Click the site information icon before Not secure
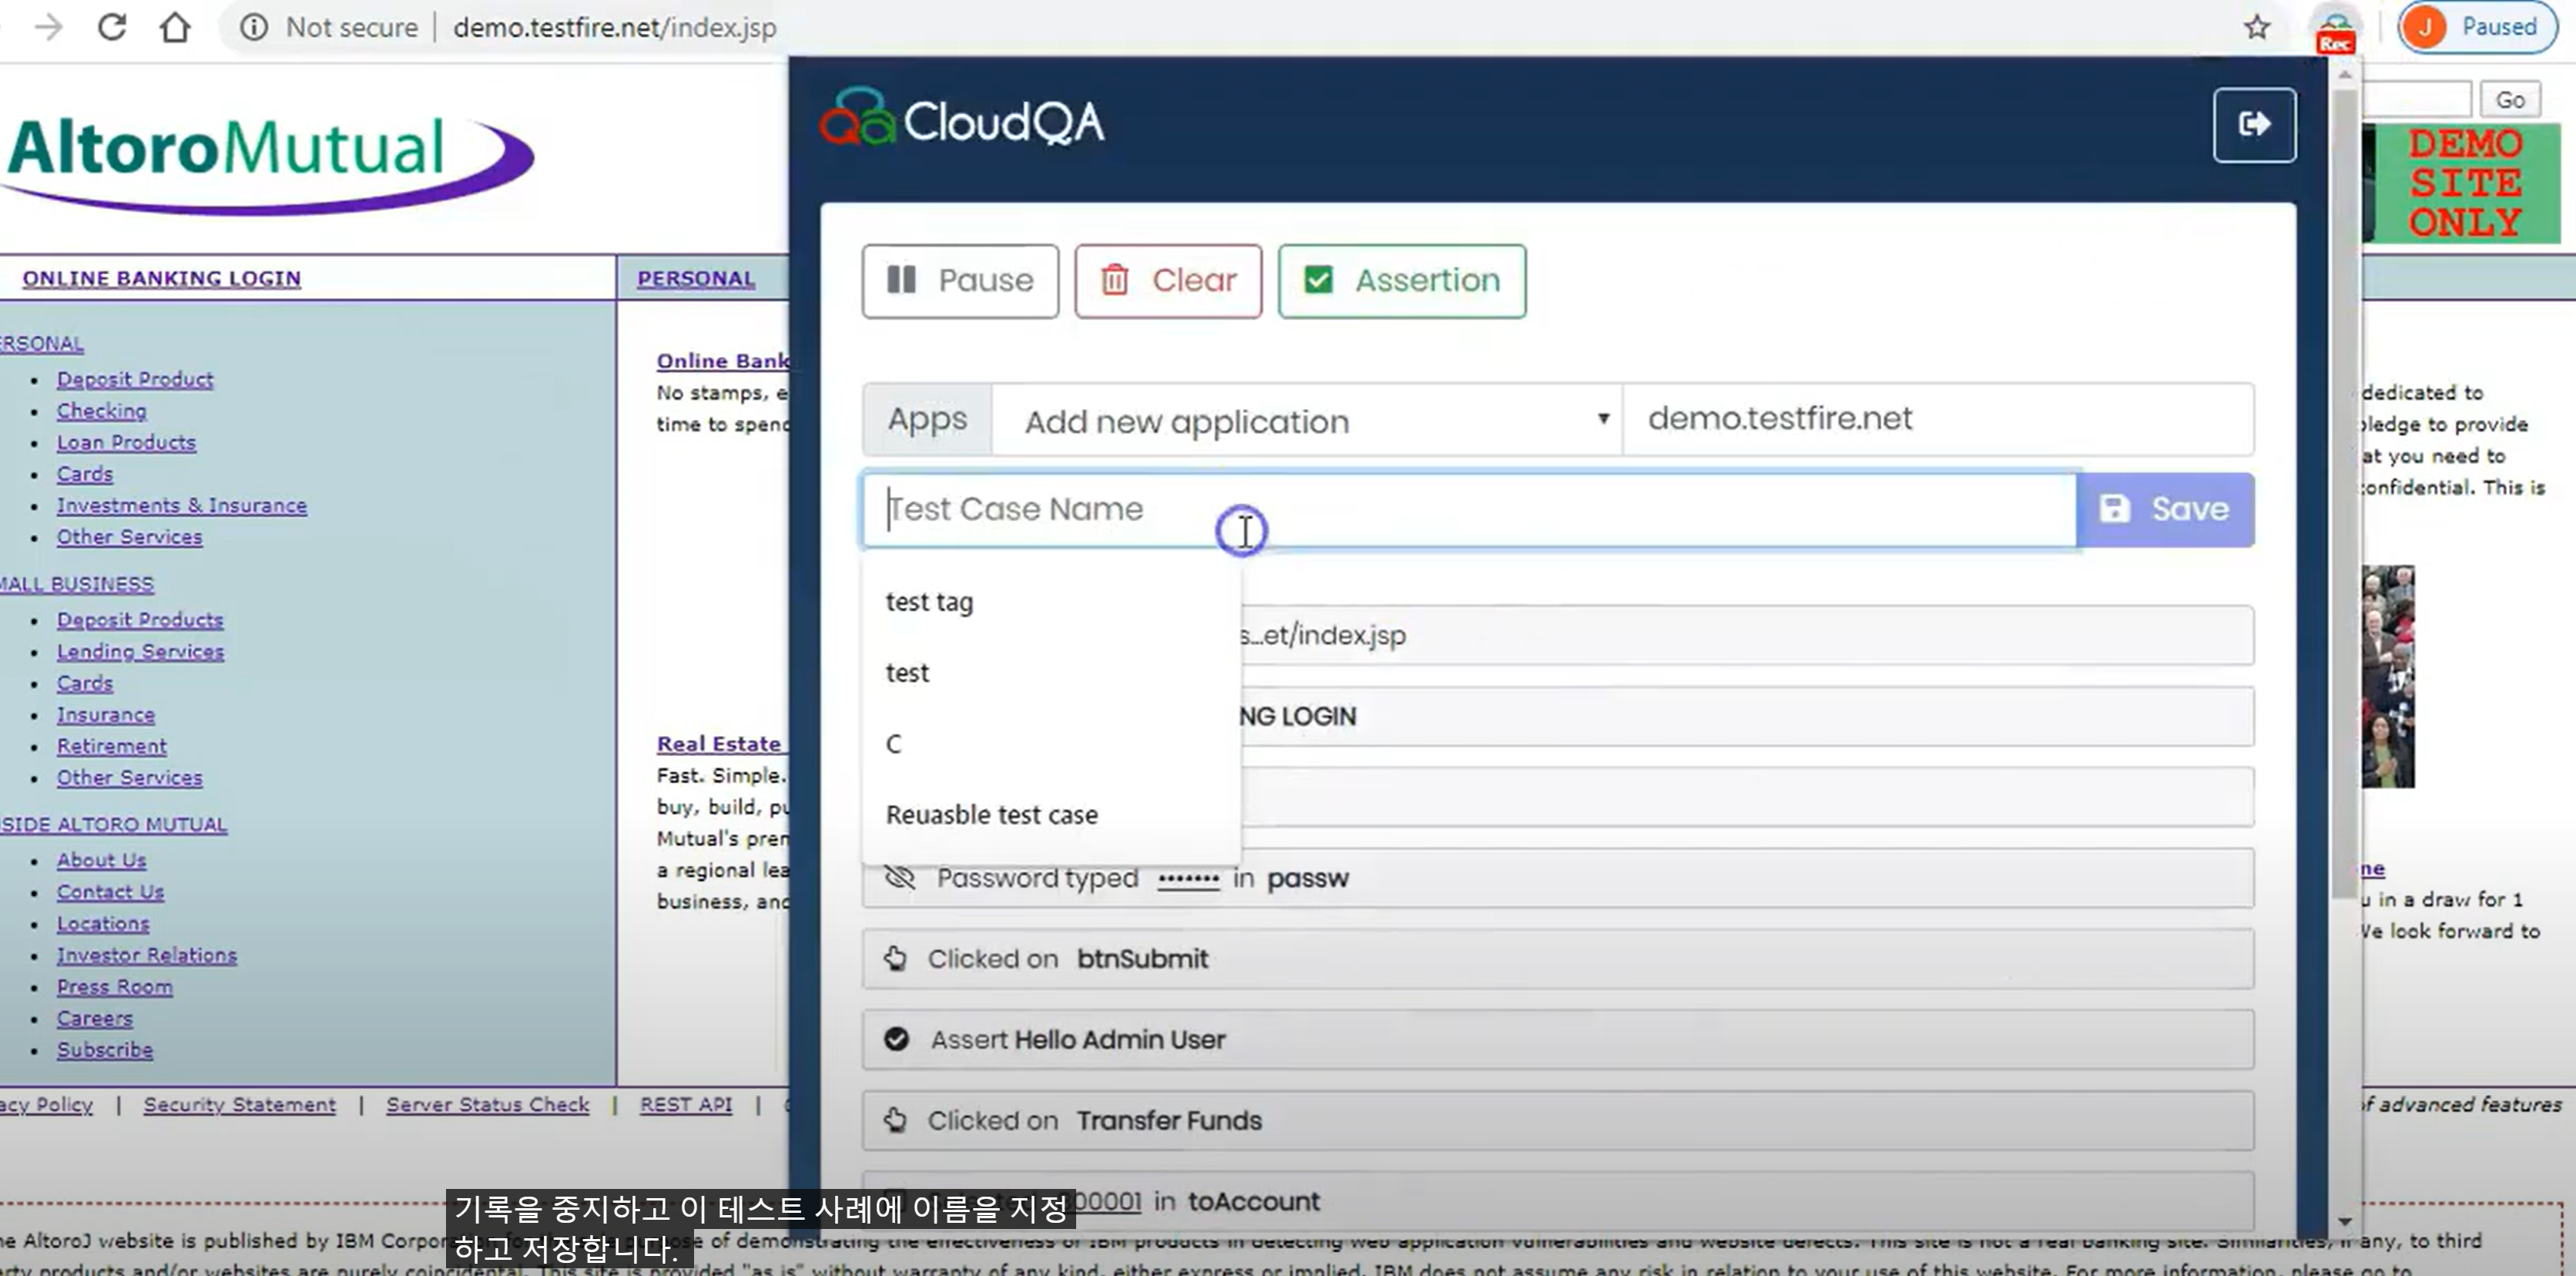 (x=253, y=27)
